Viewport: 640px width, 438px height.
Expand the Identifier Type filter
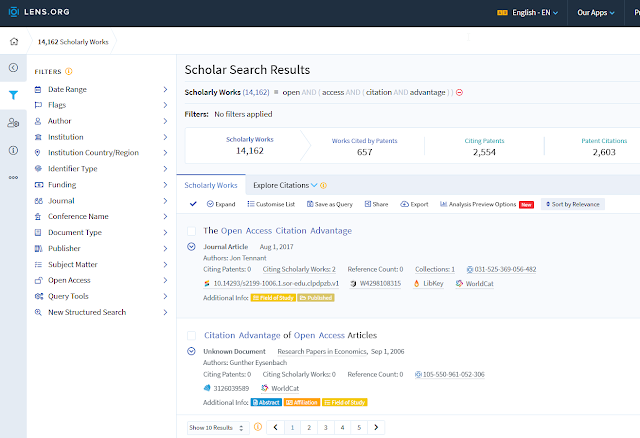(101, 169)
